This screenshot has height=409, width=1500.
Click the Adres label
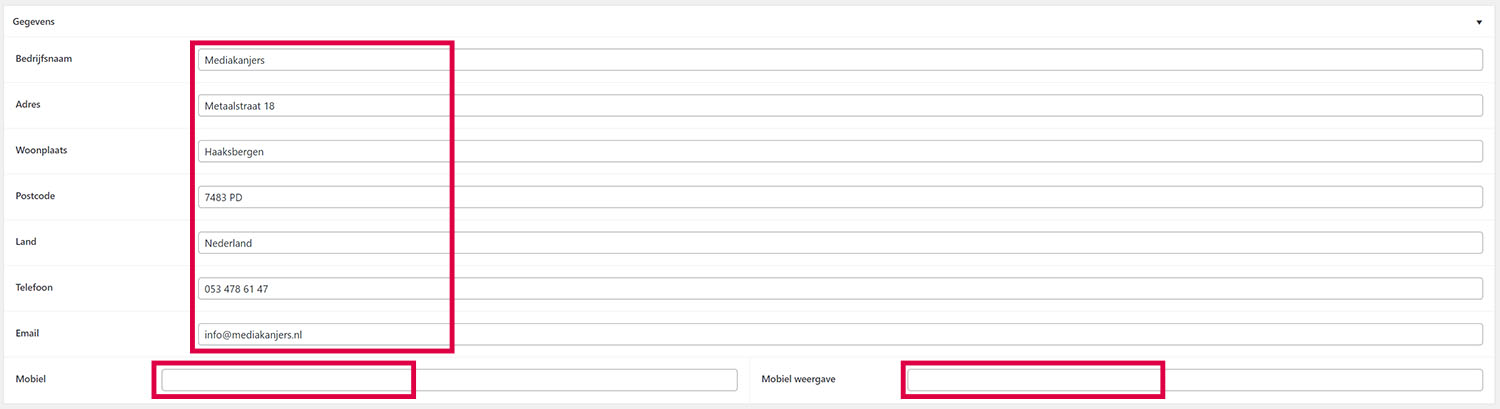click(x=28, y=104)
